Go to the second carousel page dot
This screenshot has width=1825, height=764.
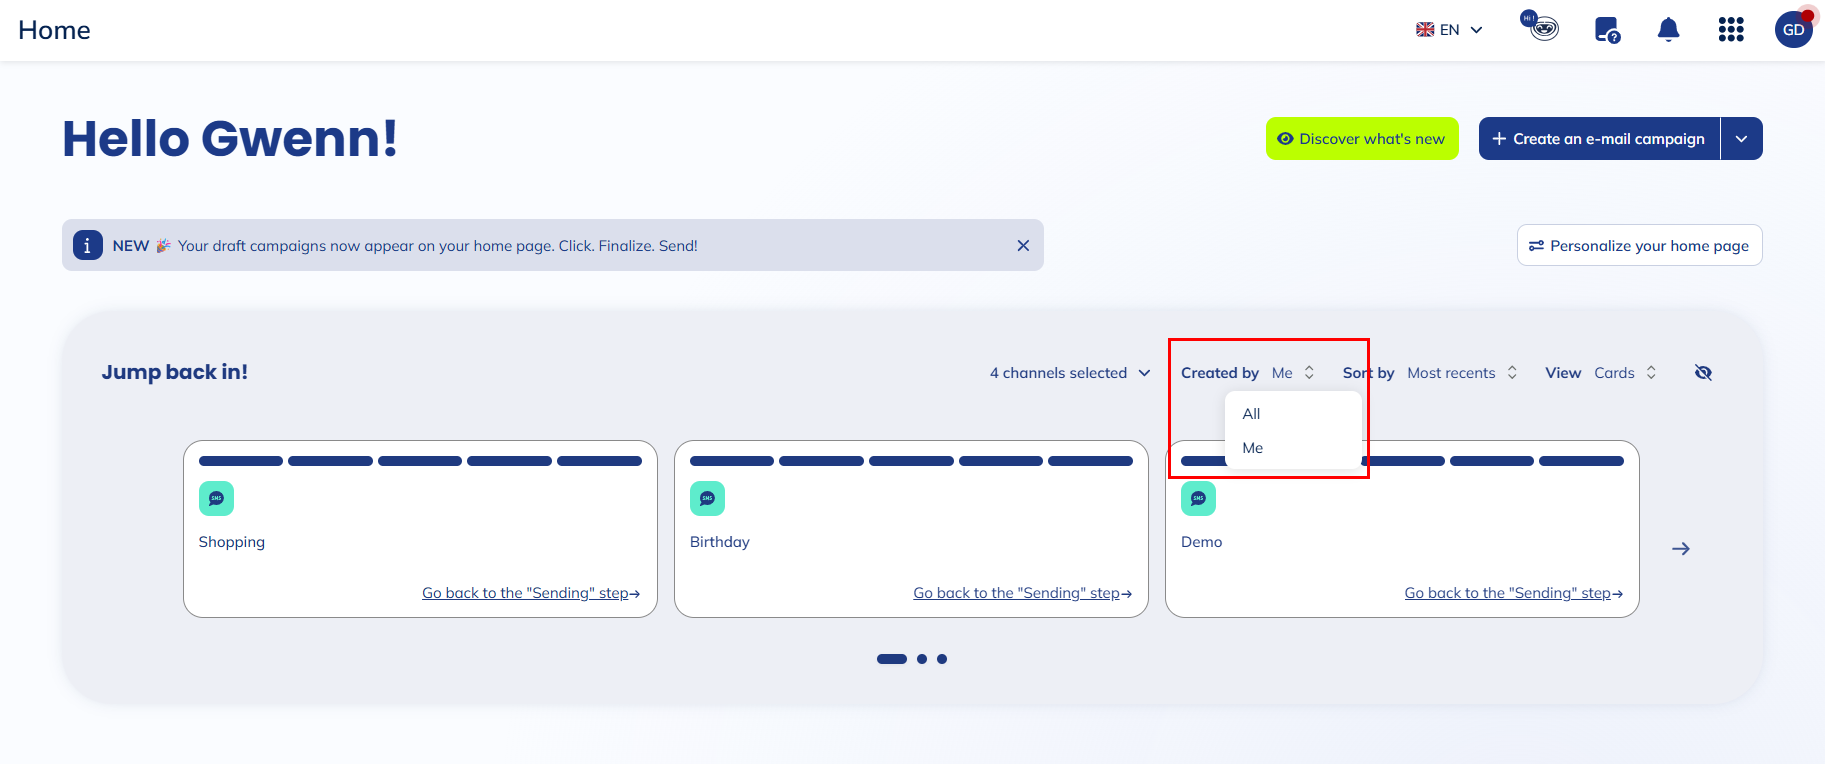(922, 659)
